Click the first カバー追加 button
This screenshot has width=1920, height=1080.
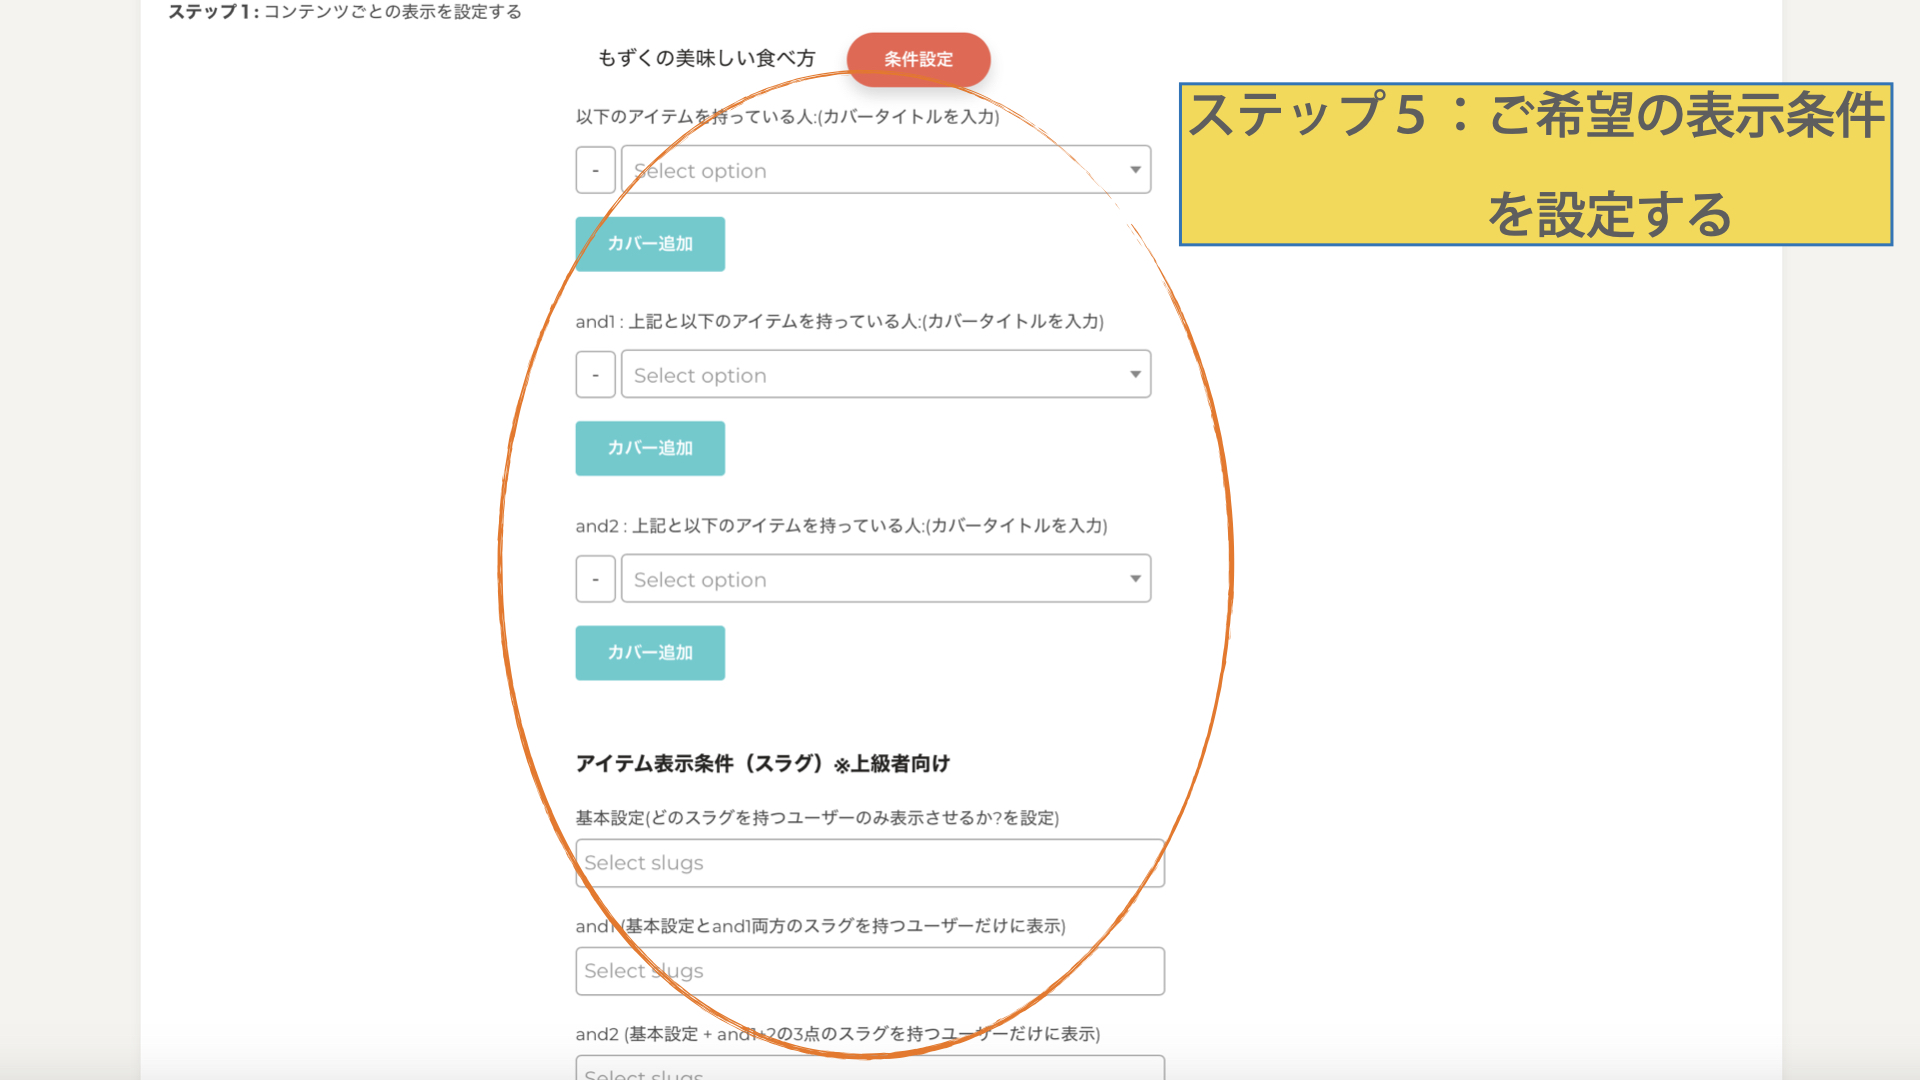(650, 244)
